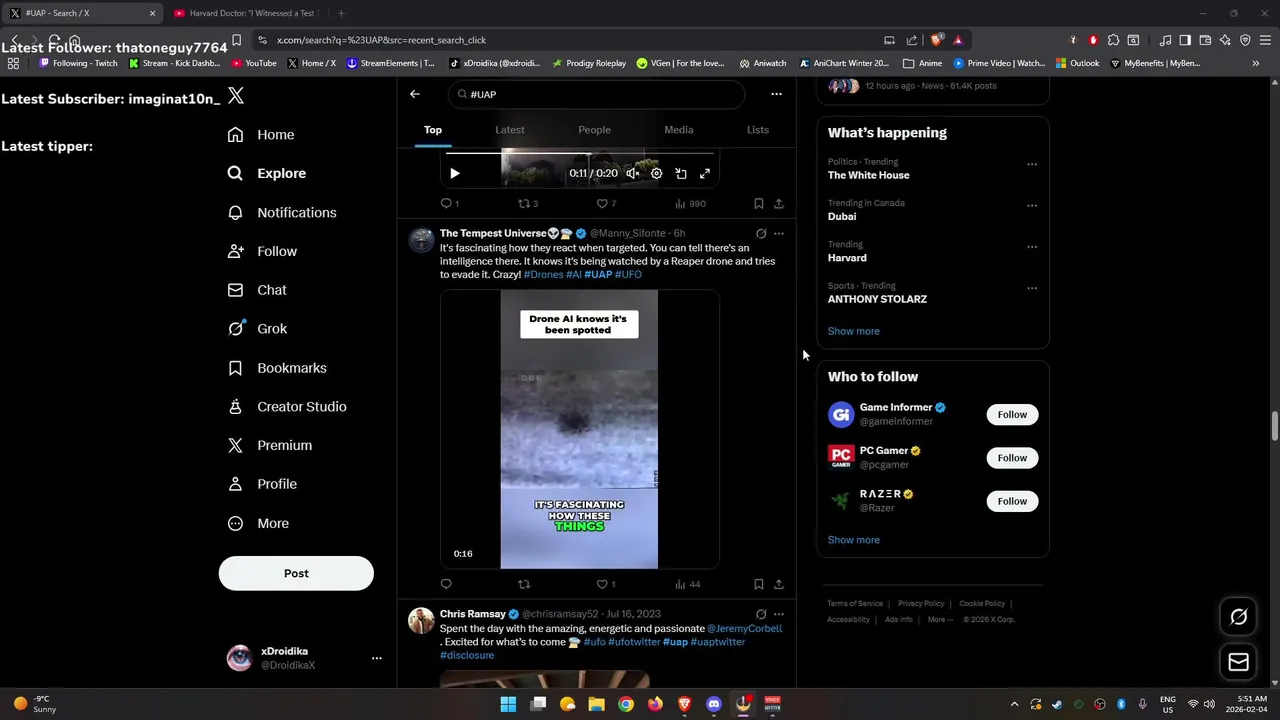1280x720 pixels.
Task: Show more under Who to follow
Action: (x=854, y=540)
